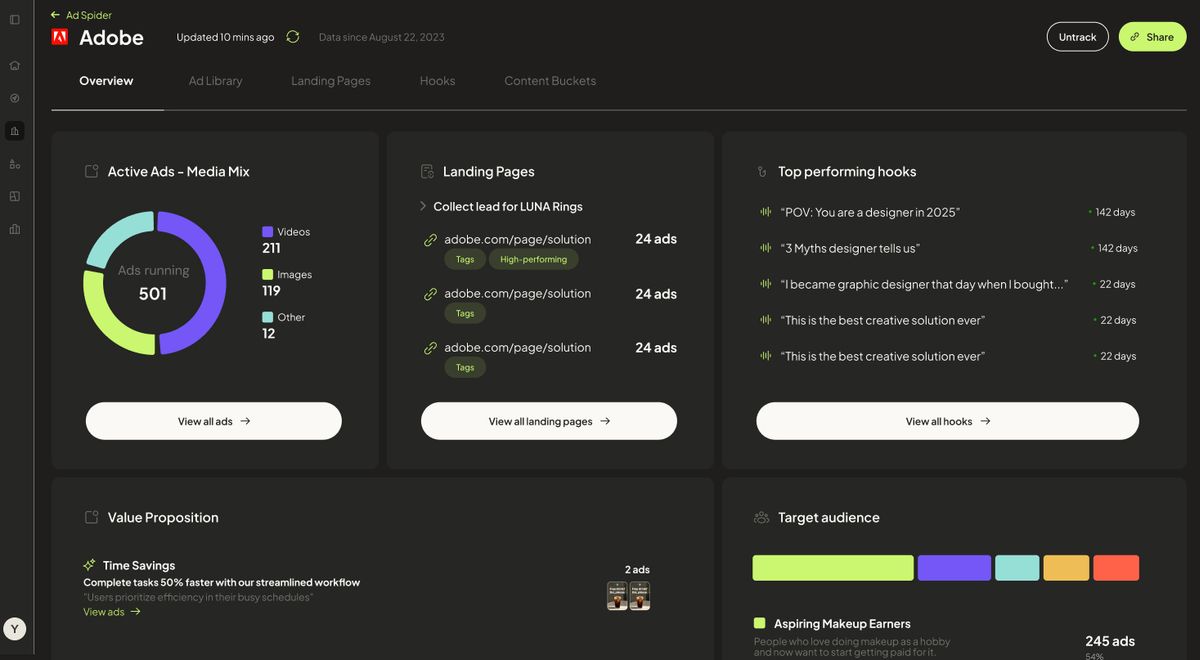Go back via the Ad Spider arrow

coord(55,15)
